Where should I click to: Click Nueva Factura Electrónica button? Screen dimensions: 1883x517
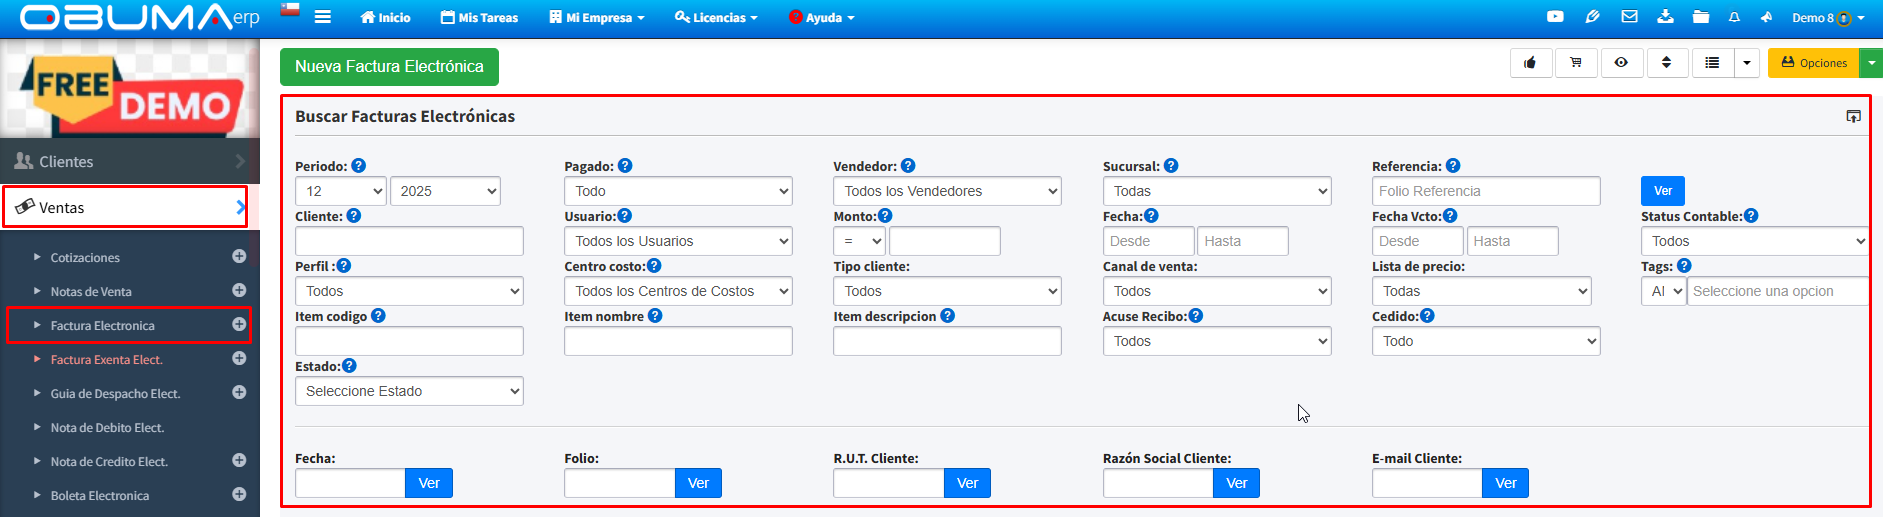click(389, 67)
